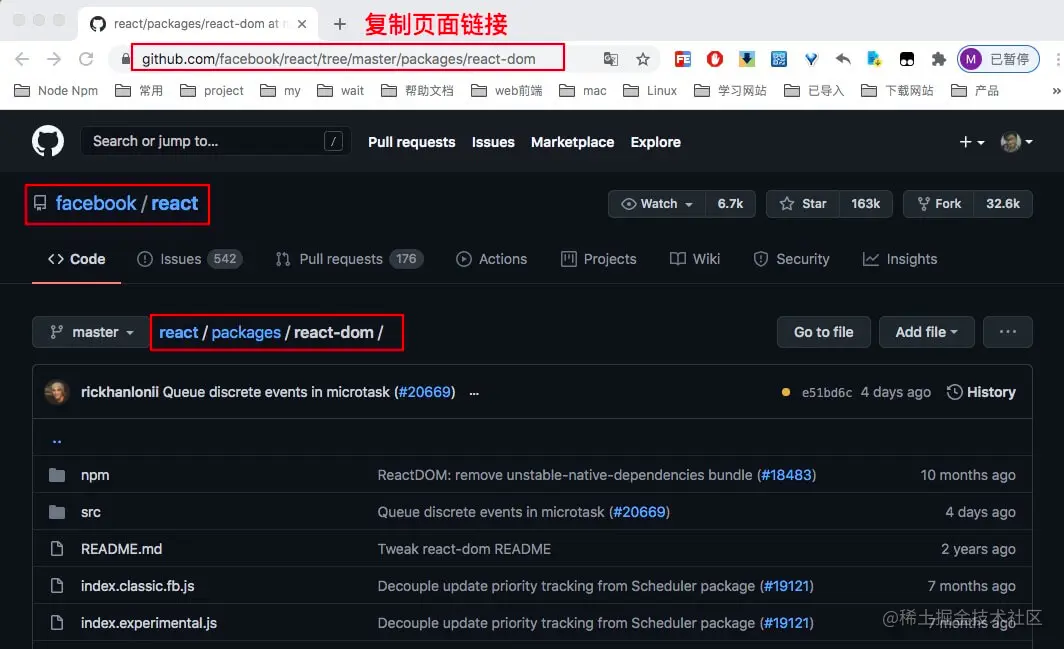
Task: Click the GitHub Octocat logo
Action: [x=48, y=141]
